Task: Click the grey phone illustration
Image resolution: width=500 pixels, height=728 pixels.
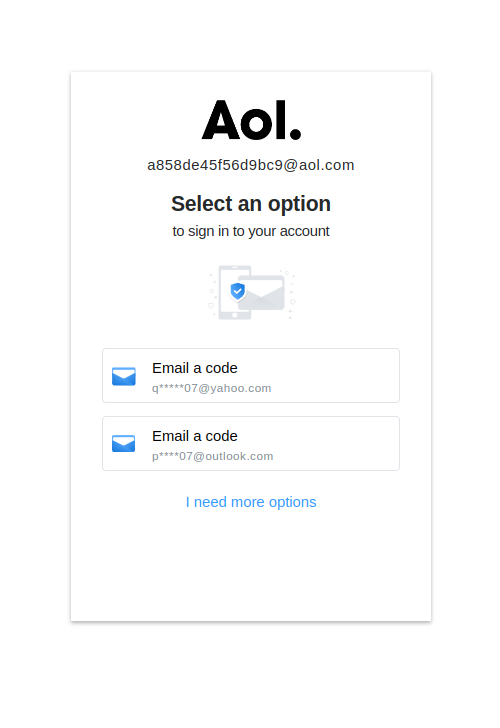Action: pyautogui.click(x=230, y=292)
